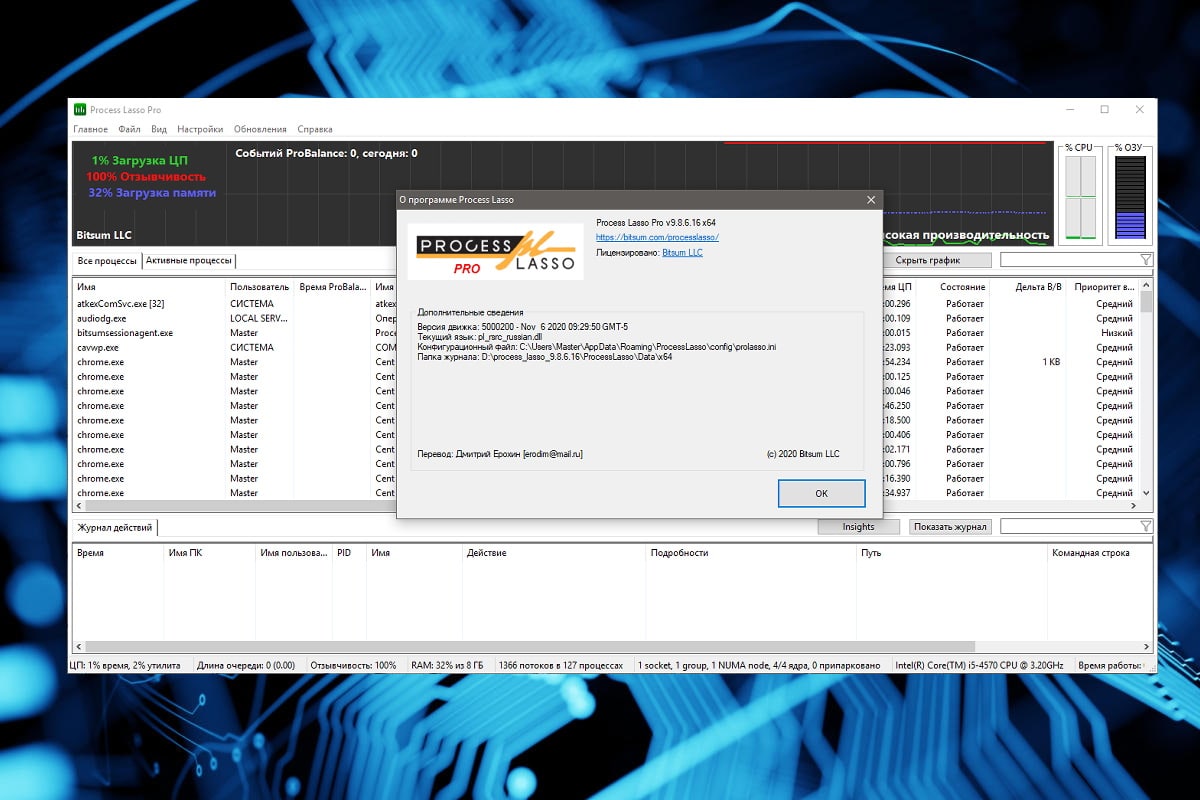Click the LOCAL SERV... user cell

[x=259, y=318]
